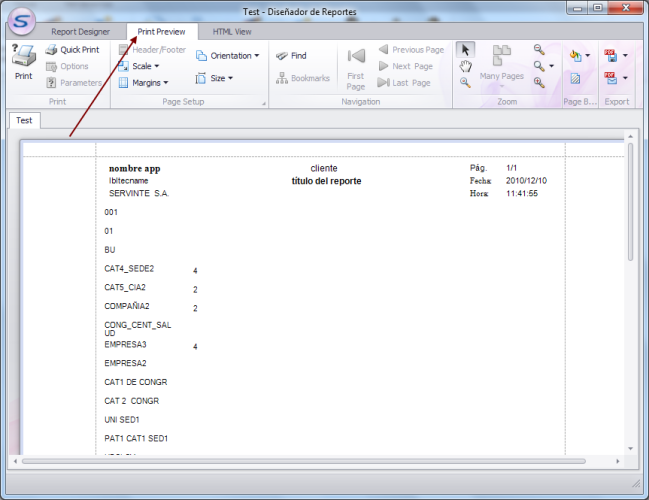Select the hand pan tool
This screenshot has height=500, width=649.
pyautogui.click(x=466, y=66)
